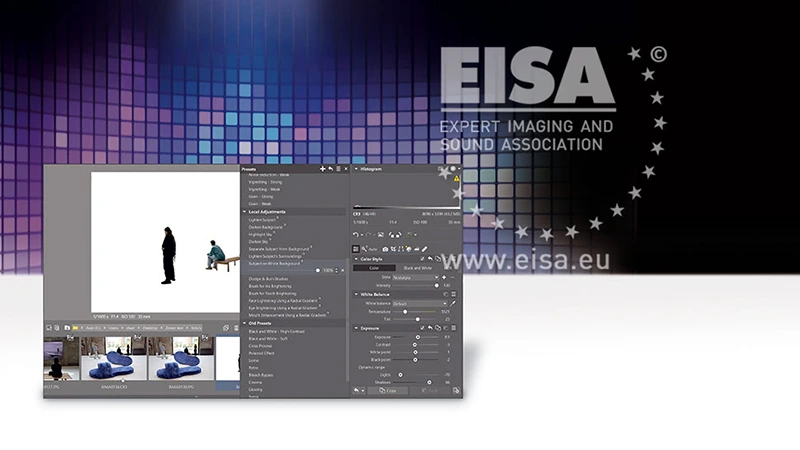This screenshot has height=450, width=800.
Task: Click the show original image icon
Action: pos(381,235)
